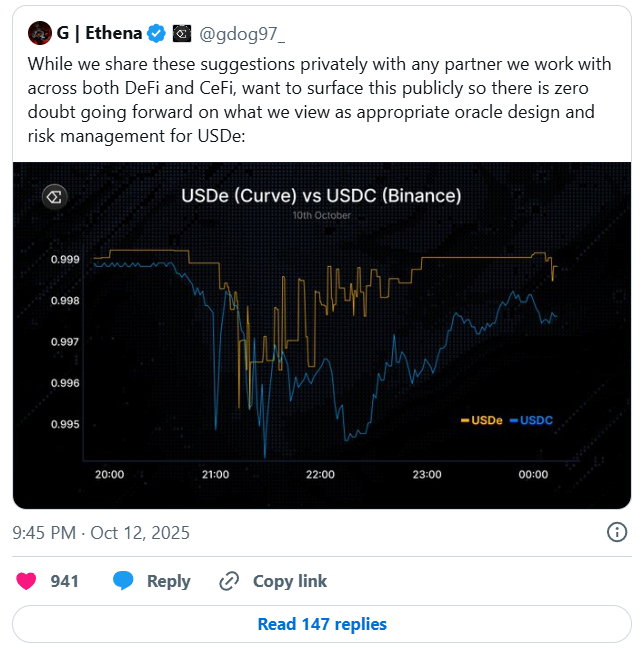Click the Copy link text

pos(290,580)
